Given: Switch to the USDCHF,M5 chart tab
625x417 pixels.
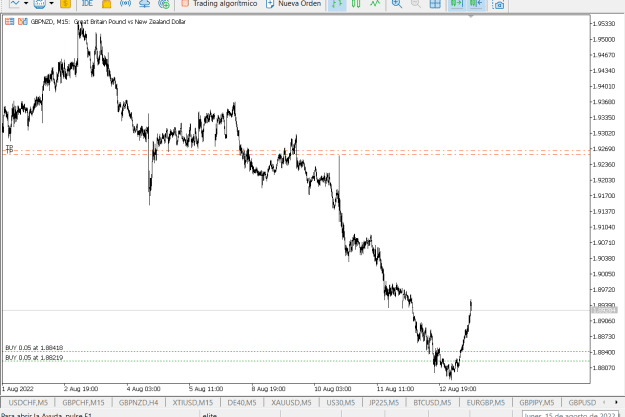Looking at the screenshot, I should coord(28,403).
